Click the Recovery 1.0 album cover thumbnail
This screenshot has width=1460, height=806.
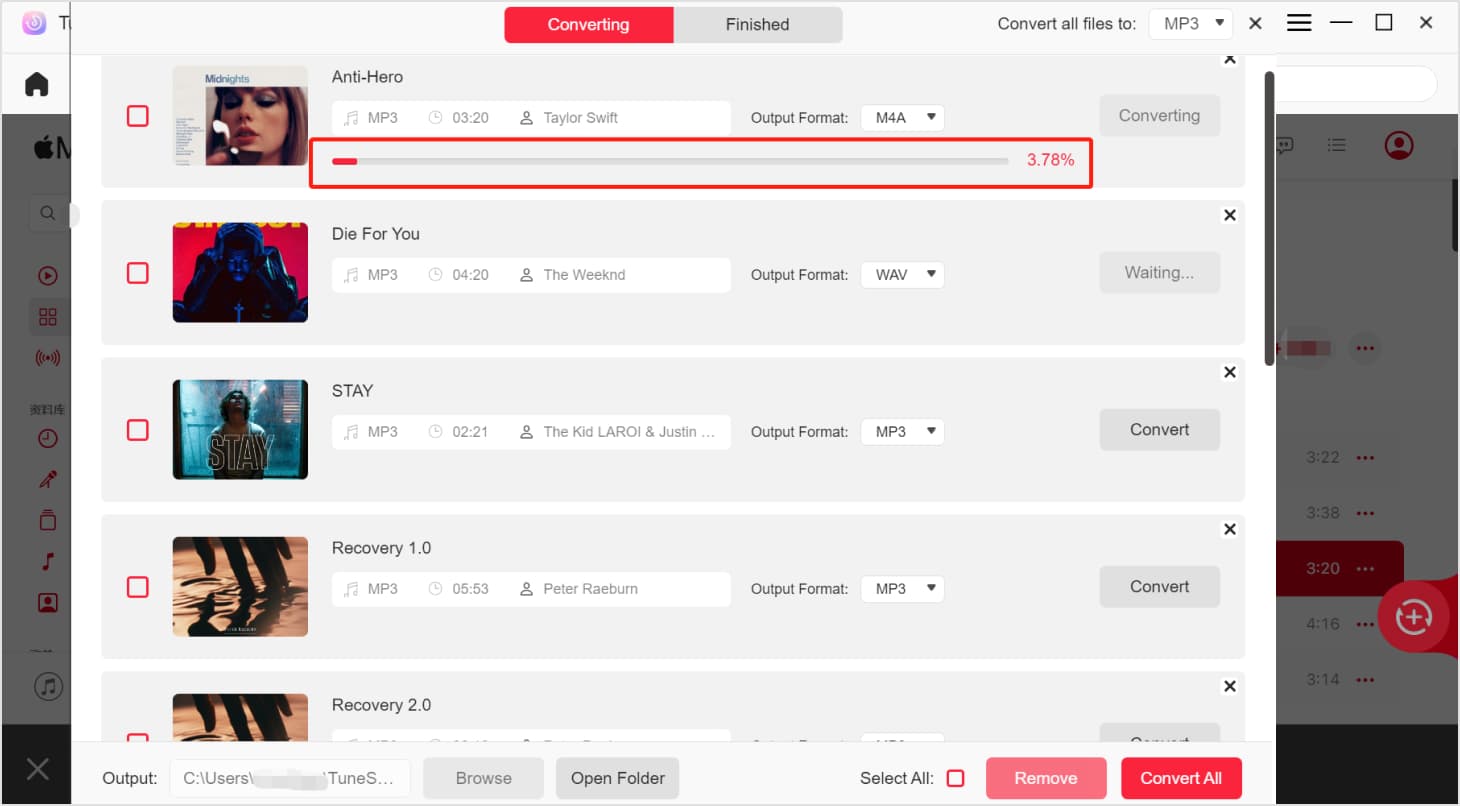pos(240,587)
